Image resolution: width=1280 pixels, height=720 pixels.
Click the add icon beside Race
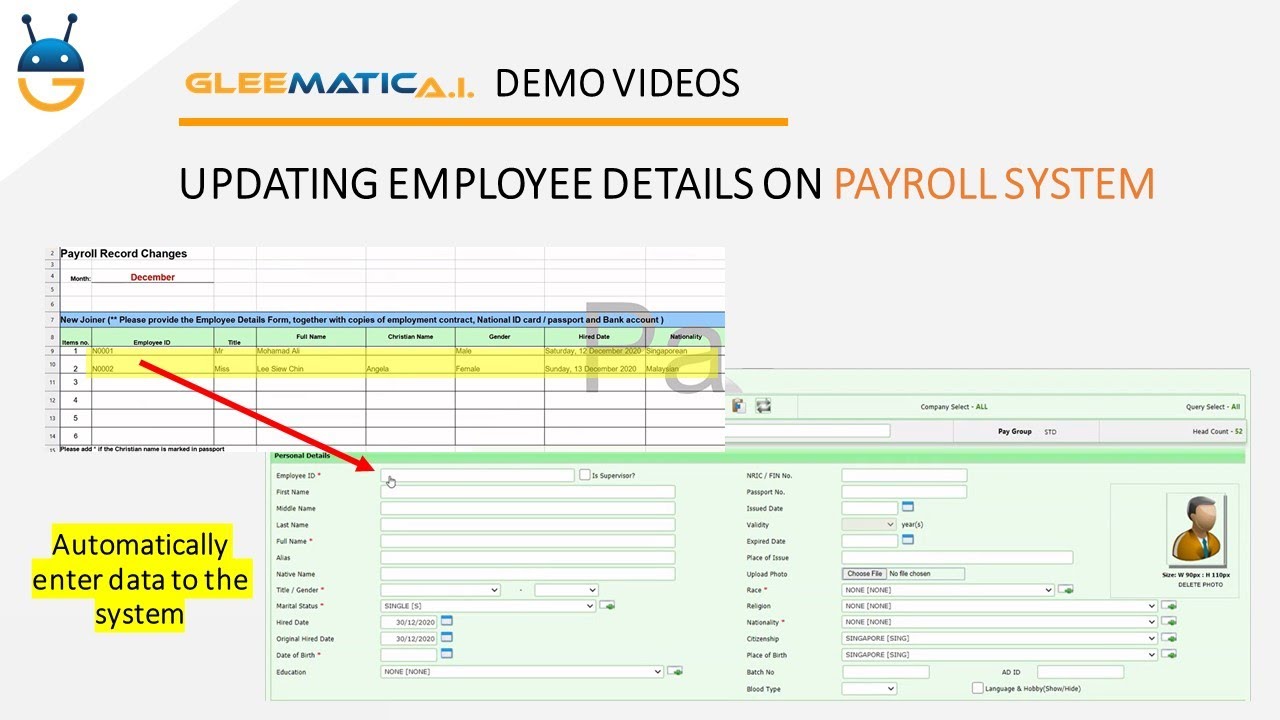[1066, 590]
